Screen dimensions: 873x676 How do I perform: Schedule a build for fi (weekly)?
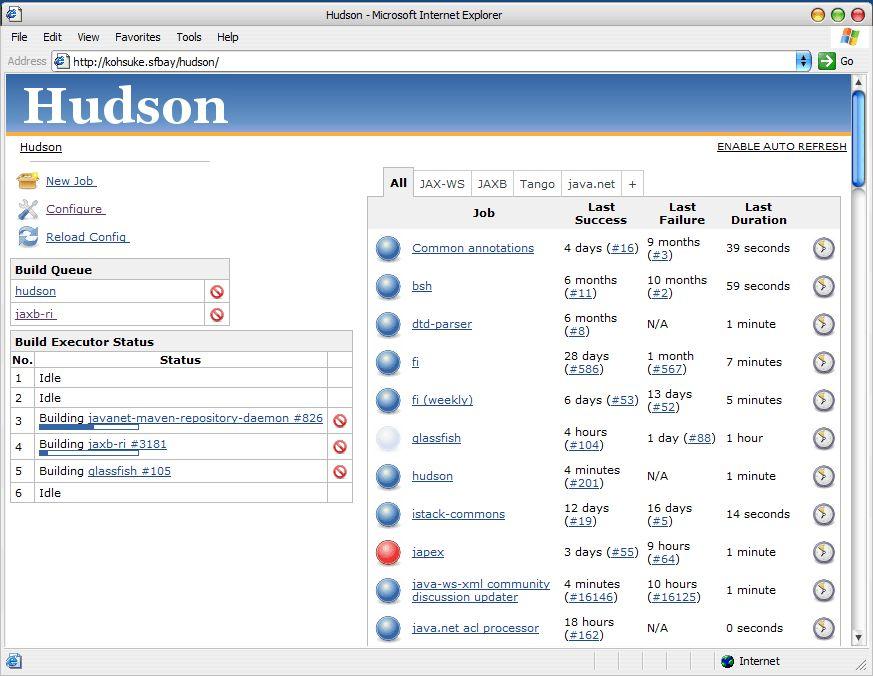[823, 400]
